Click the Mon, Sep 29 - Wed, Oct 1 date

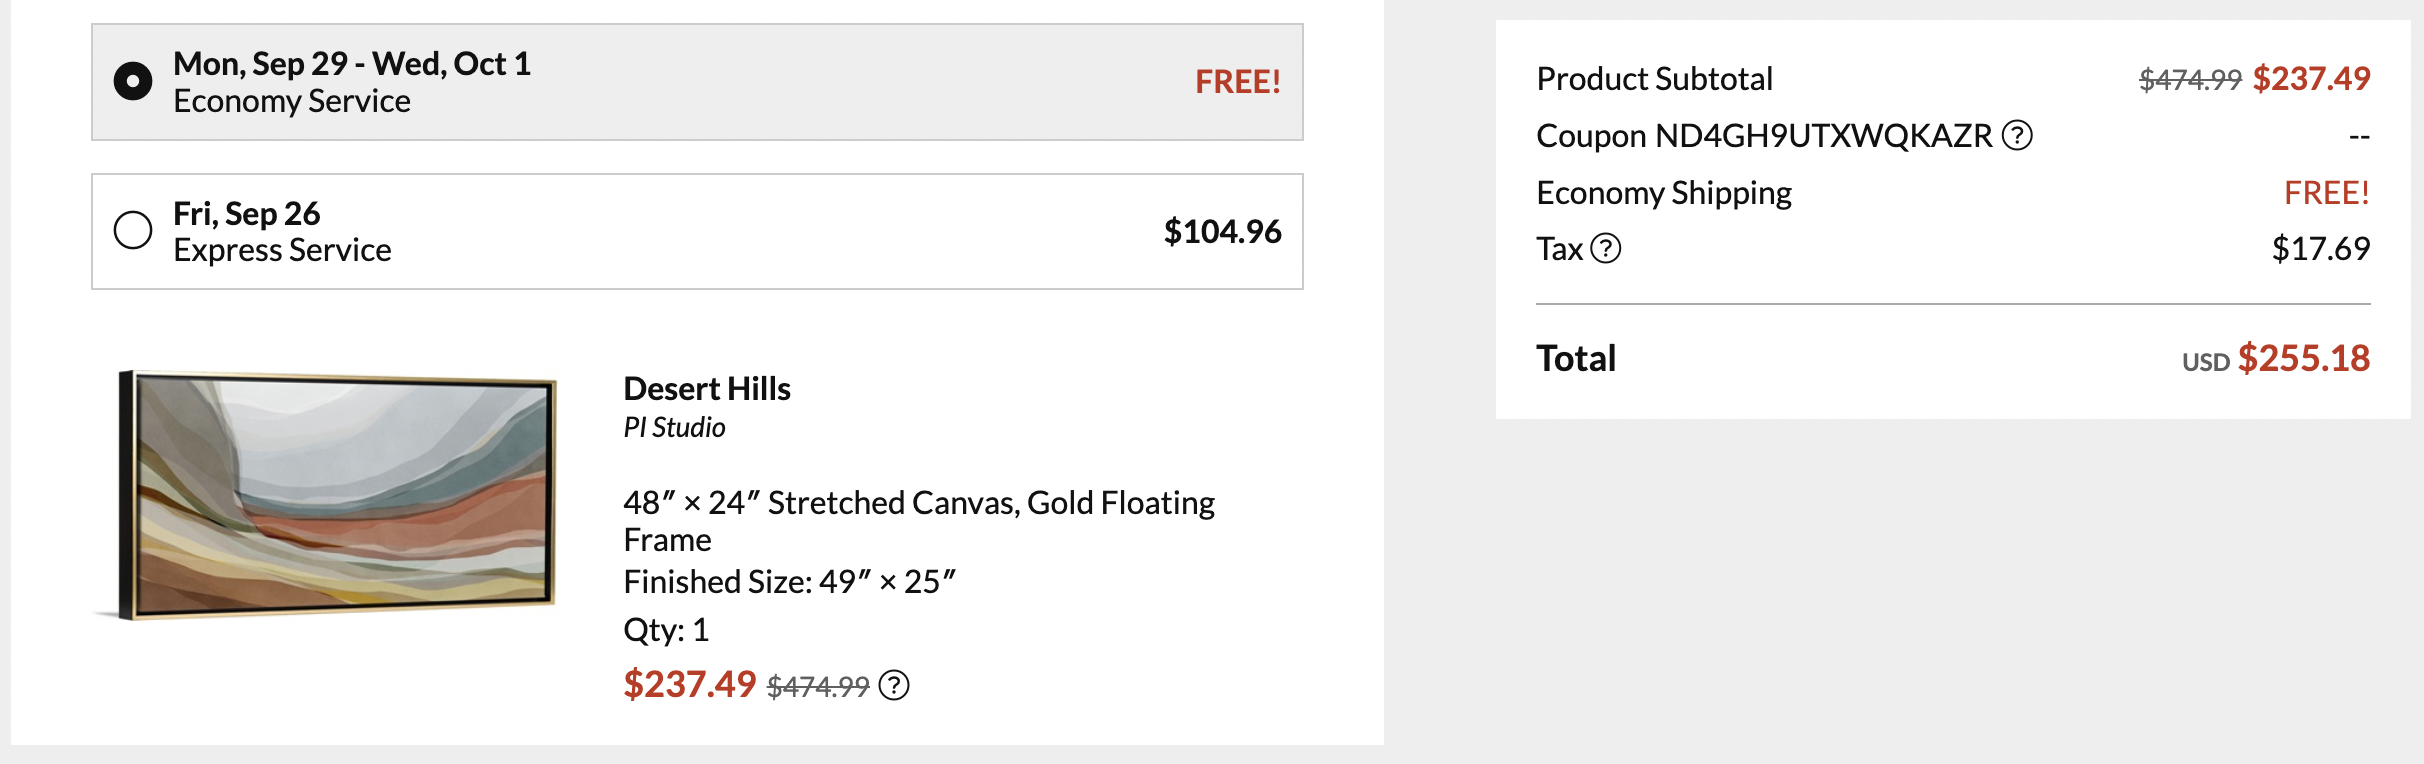click(351, 64)
